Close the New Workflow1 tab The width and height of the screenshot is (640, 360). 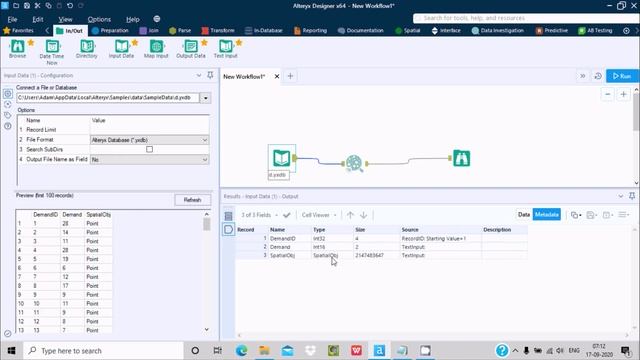coord(277,76)
